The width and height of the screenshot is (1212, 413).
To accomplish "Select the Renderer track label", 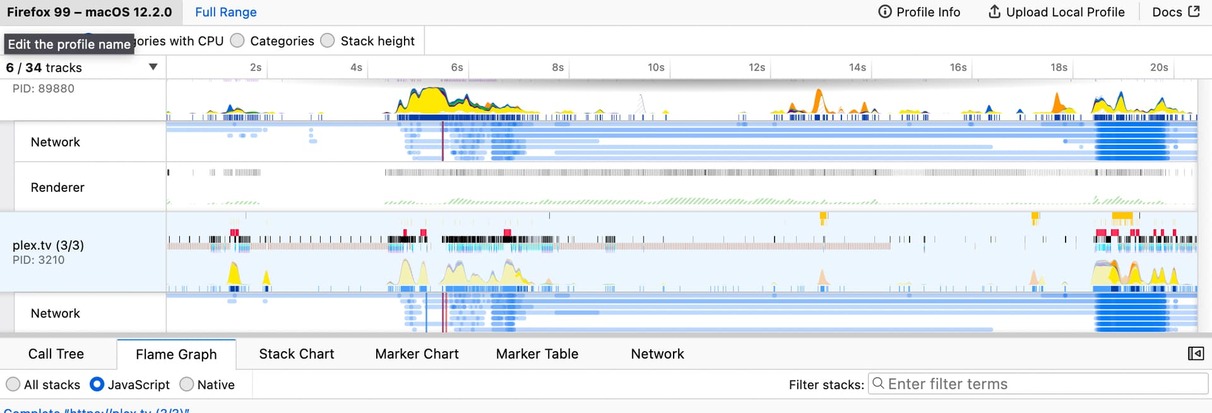I will [x=57, y=187].
